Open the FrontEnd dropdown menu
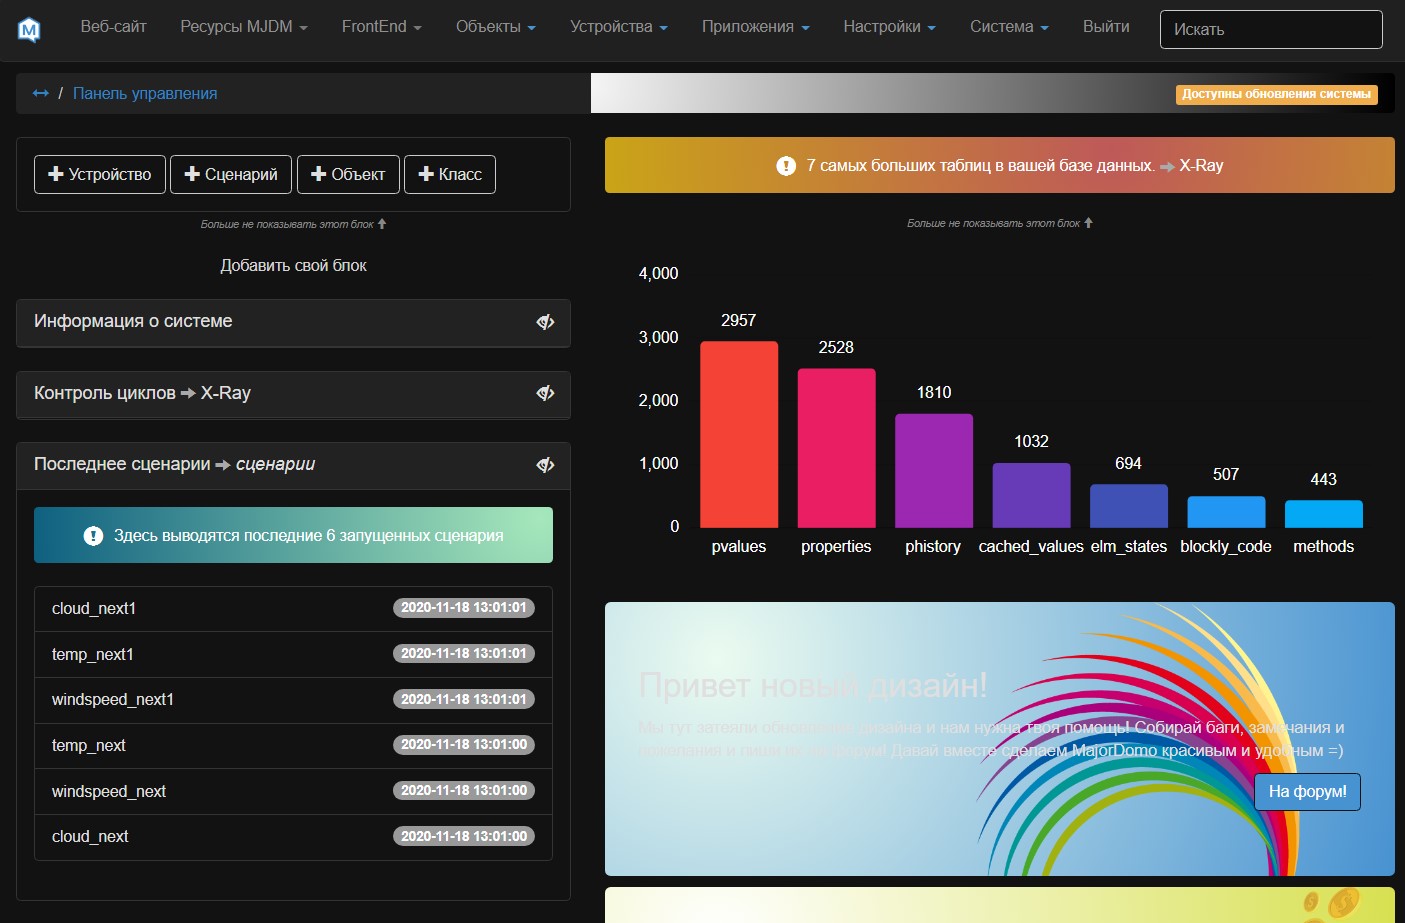 (381, 27)
